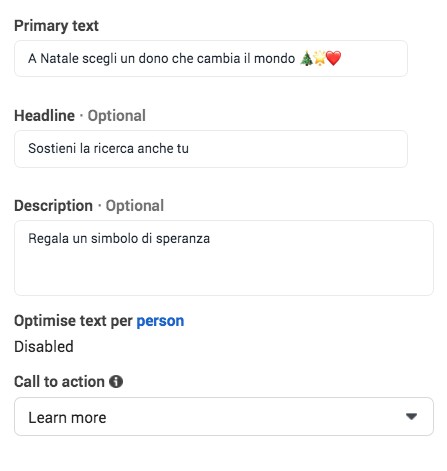Screen dimensions: 447x471
Task: Click the Christmas tree emoji in primary text
Action: click(306, 58)
